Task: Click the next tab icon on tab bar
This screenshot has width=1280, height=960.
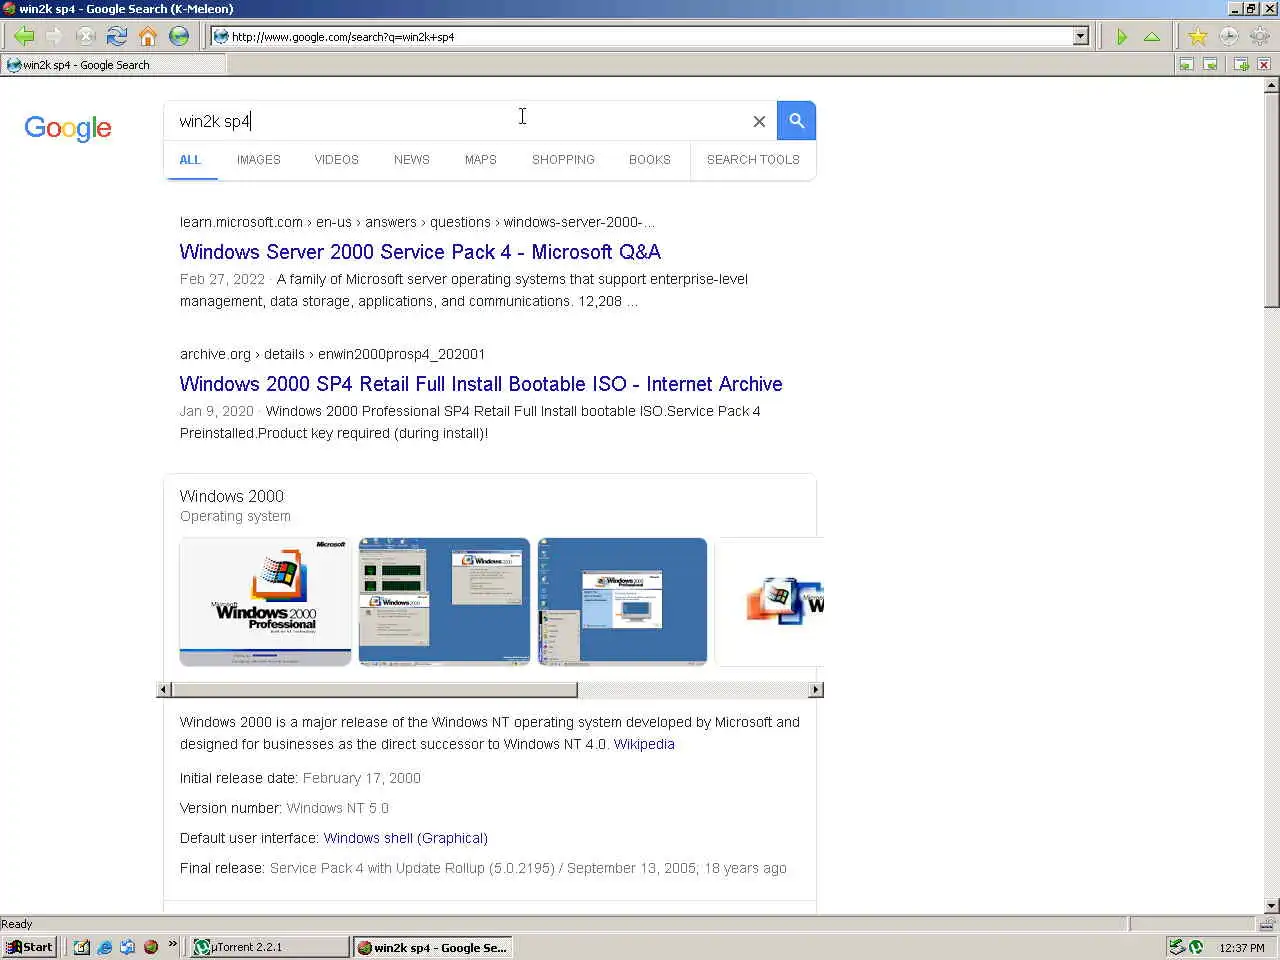Action: click(x=1210, y=65)
